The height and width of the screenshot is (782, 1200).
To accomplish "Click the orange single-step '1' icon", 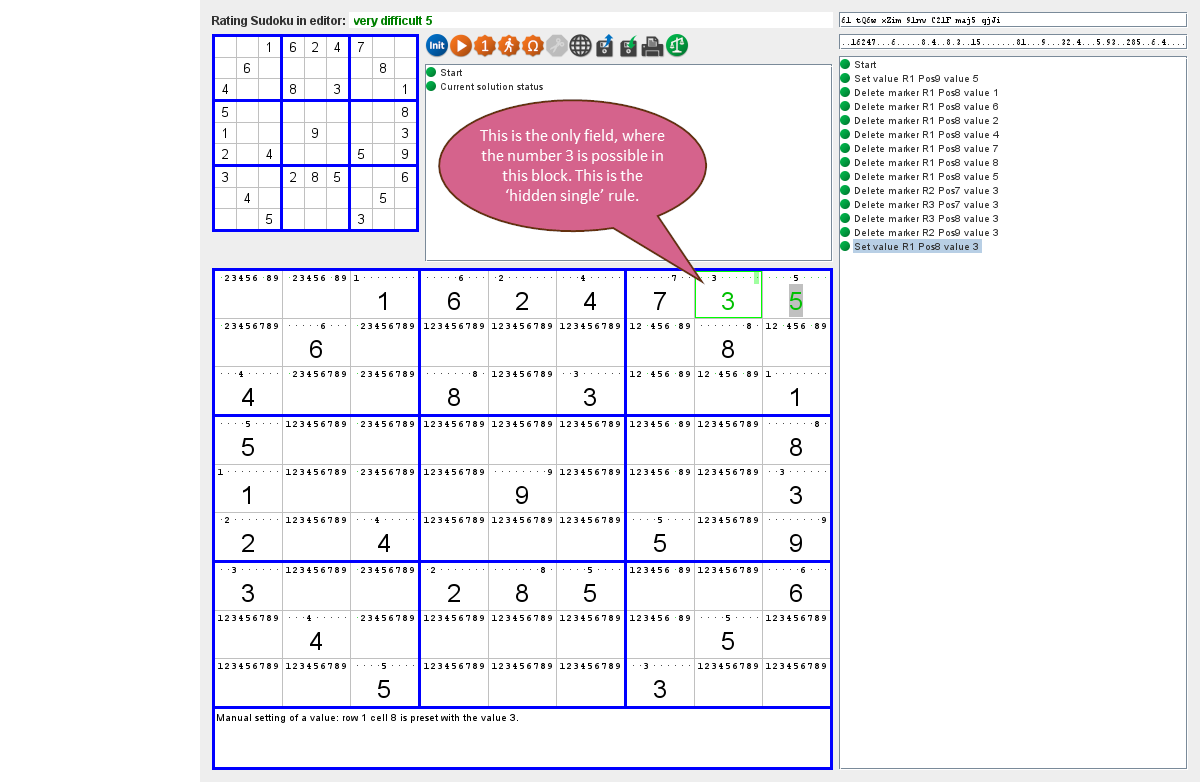I will pyautogui.click(x=485, y=45).
